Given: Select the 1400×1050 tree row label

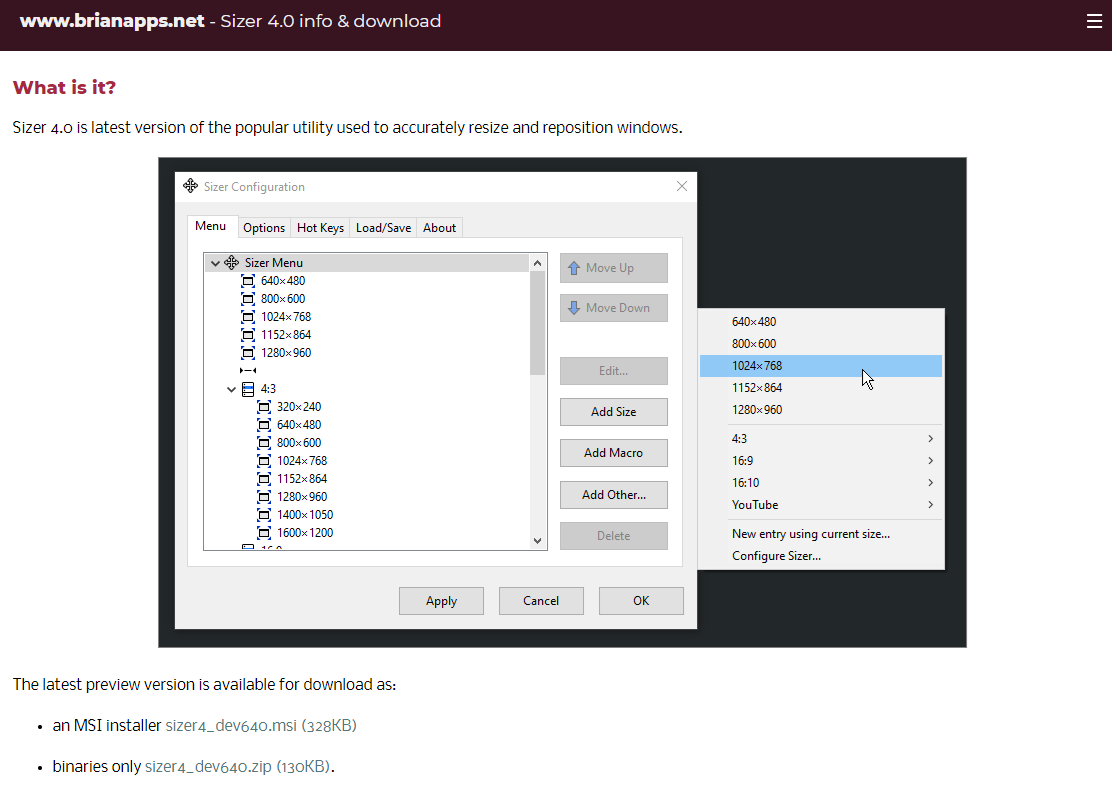Looking at the screenshot, I should [305, 515].
